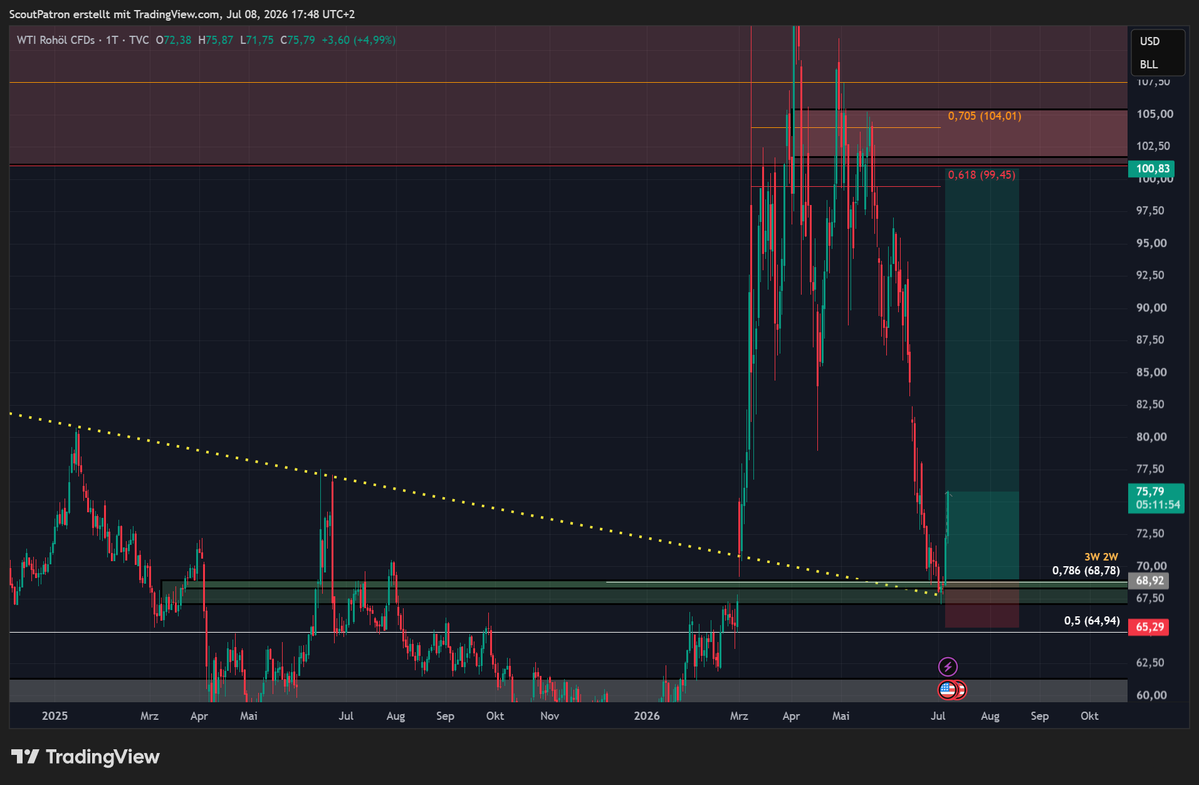Click the current price tag 75,79

(1150, 491)
